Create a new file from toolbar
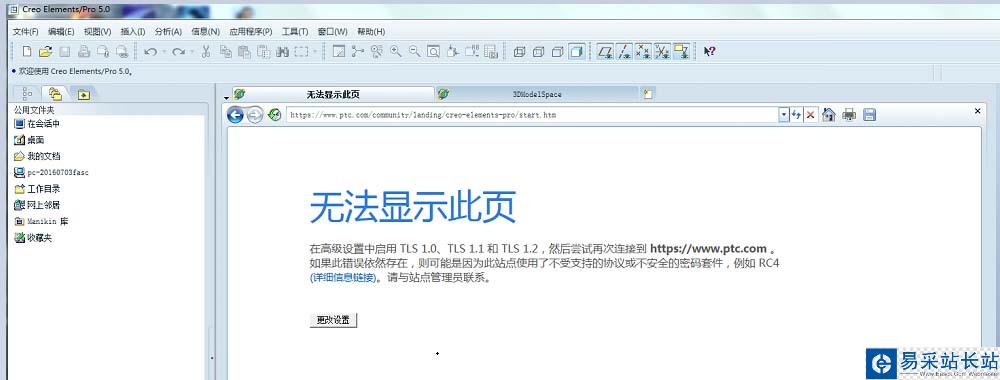The width and height of the screenshot is (1000, 380). pyautogui.click(x=27, y=52)
